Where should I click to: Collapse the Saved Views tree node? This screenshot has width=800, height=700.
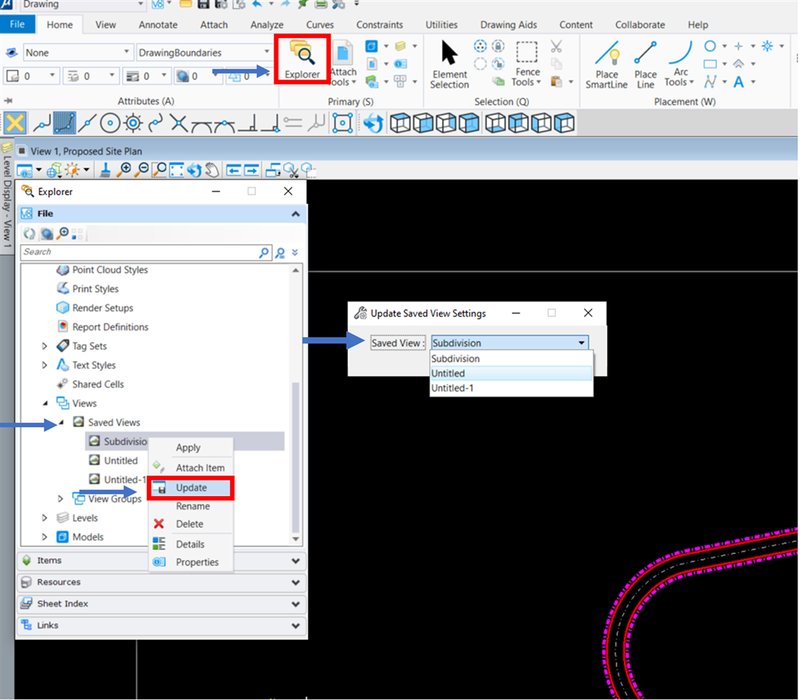[61, 422]
